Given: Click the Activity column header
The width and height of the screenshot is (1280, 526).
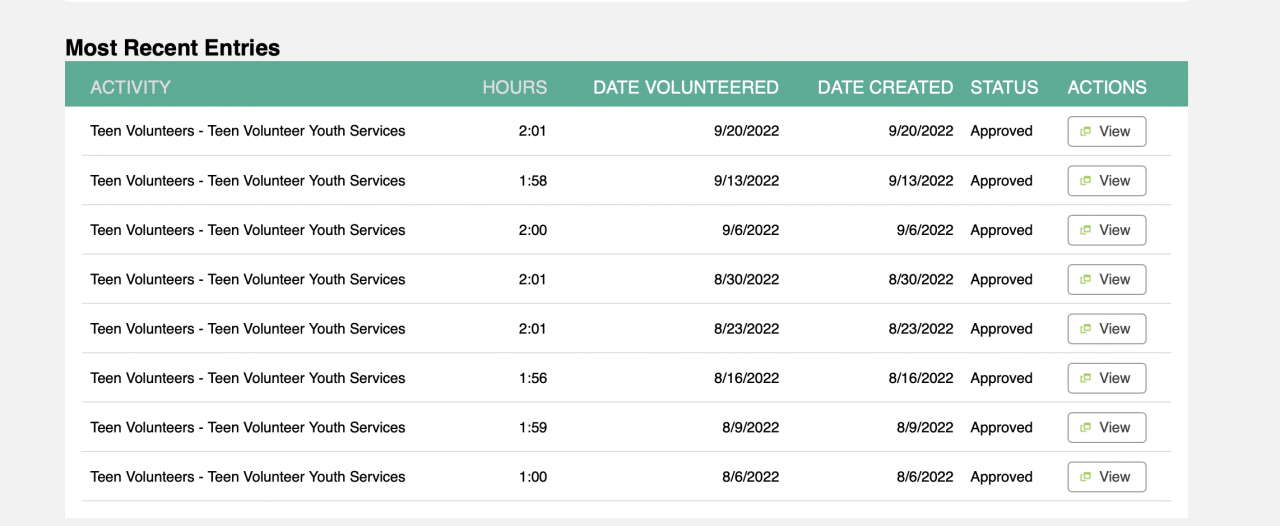Looking at the screenshot, I should click(130, 87).
